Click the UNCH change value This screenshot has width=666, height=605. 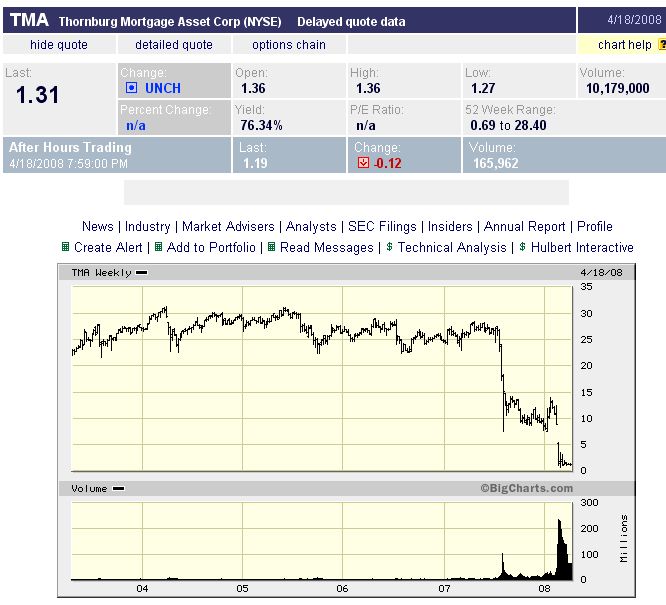[163, 88]
